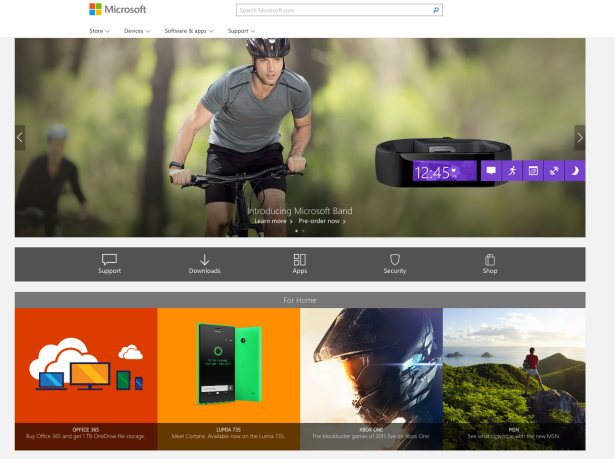The image size is (615, 459).
Task: Open the MSN tile
Action: click(514, 378)
